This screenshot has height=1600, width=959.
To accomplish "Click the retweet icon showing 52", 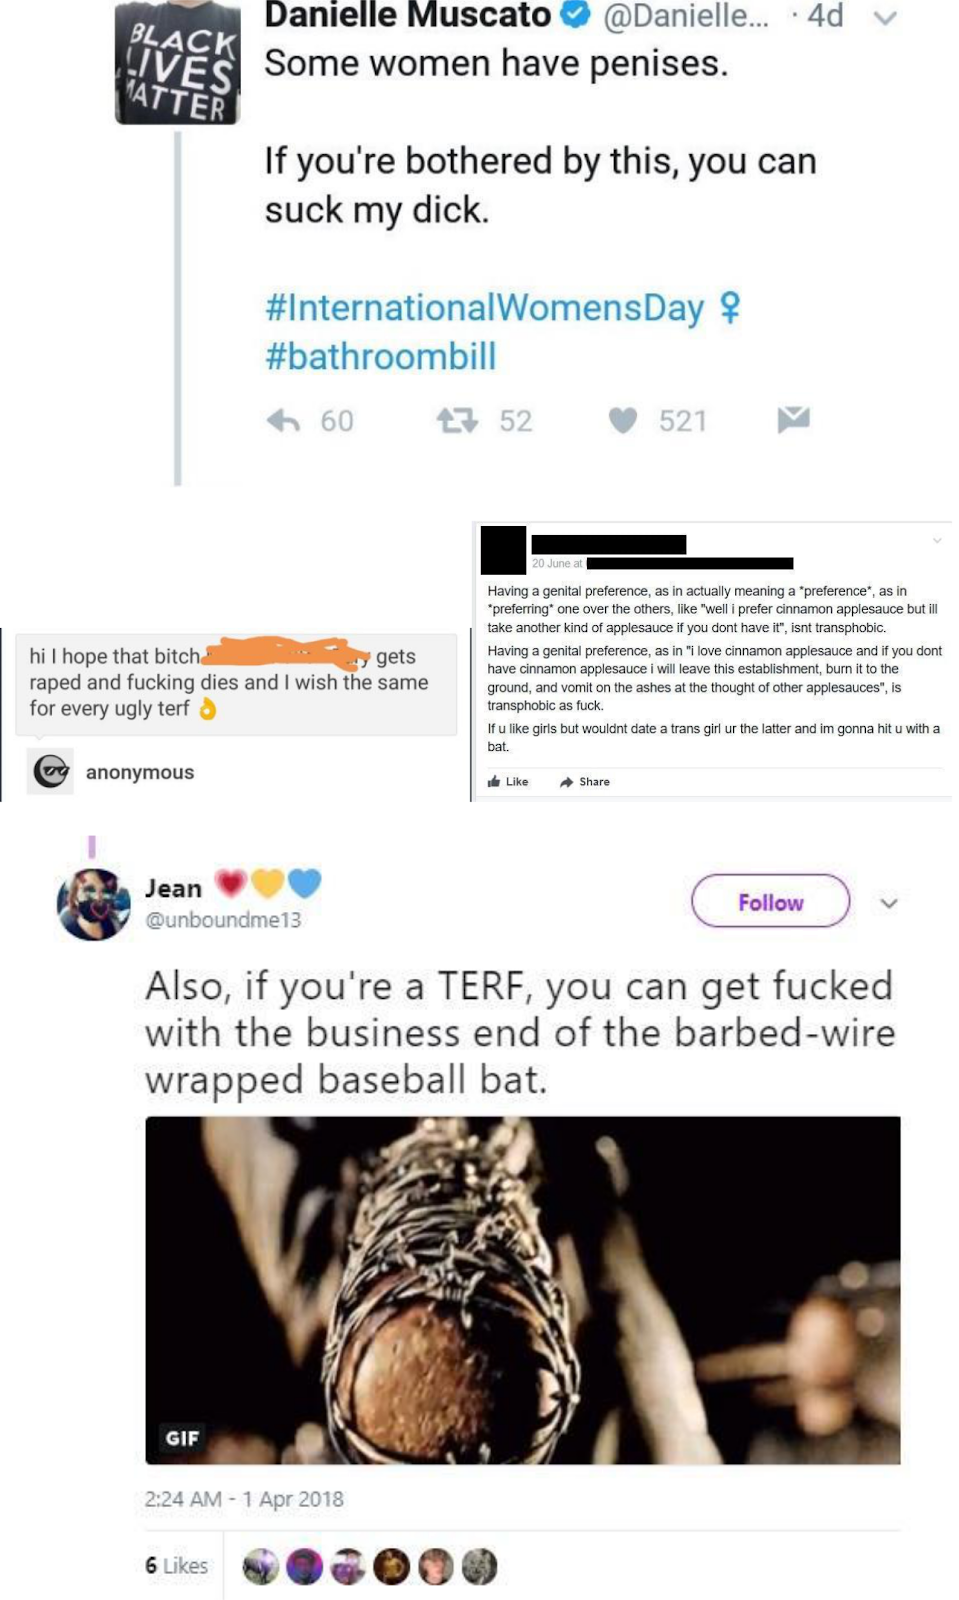I will 457,421.
